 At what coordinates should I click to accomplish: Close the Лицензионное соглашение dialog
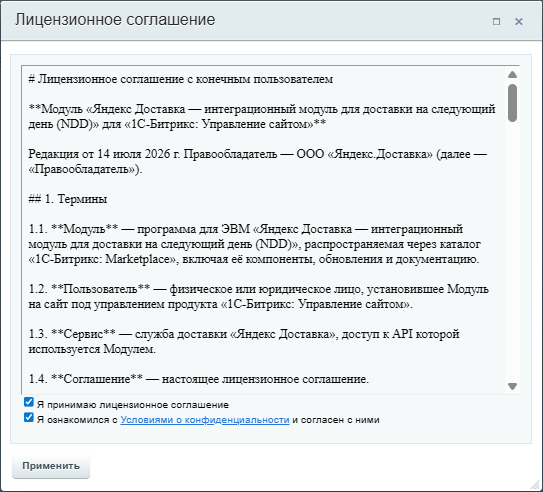click(518, 21)
